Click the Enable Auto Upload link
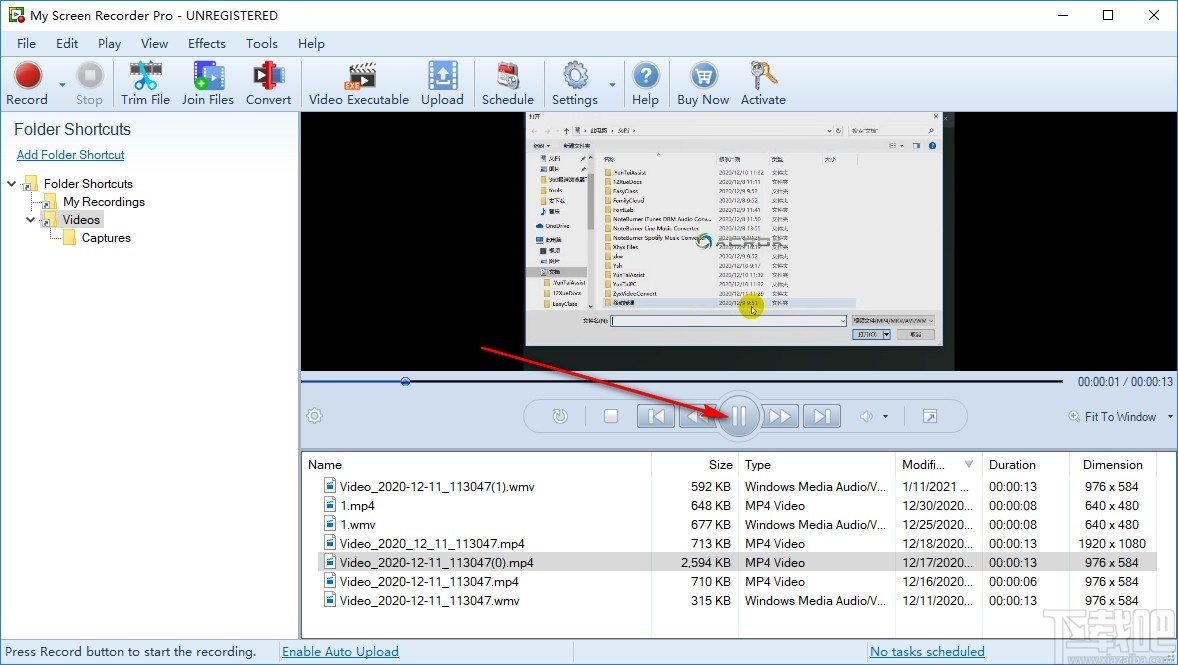Viewport: 1178px width, 665px height. click(x=340, y=651)
